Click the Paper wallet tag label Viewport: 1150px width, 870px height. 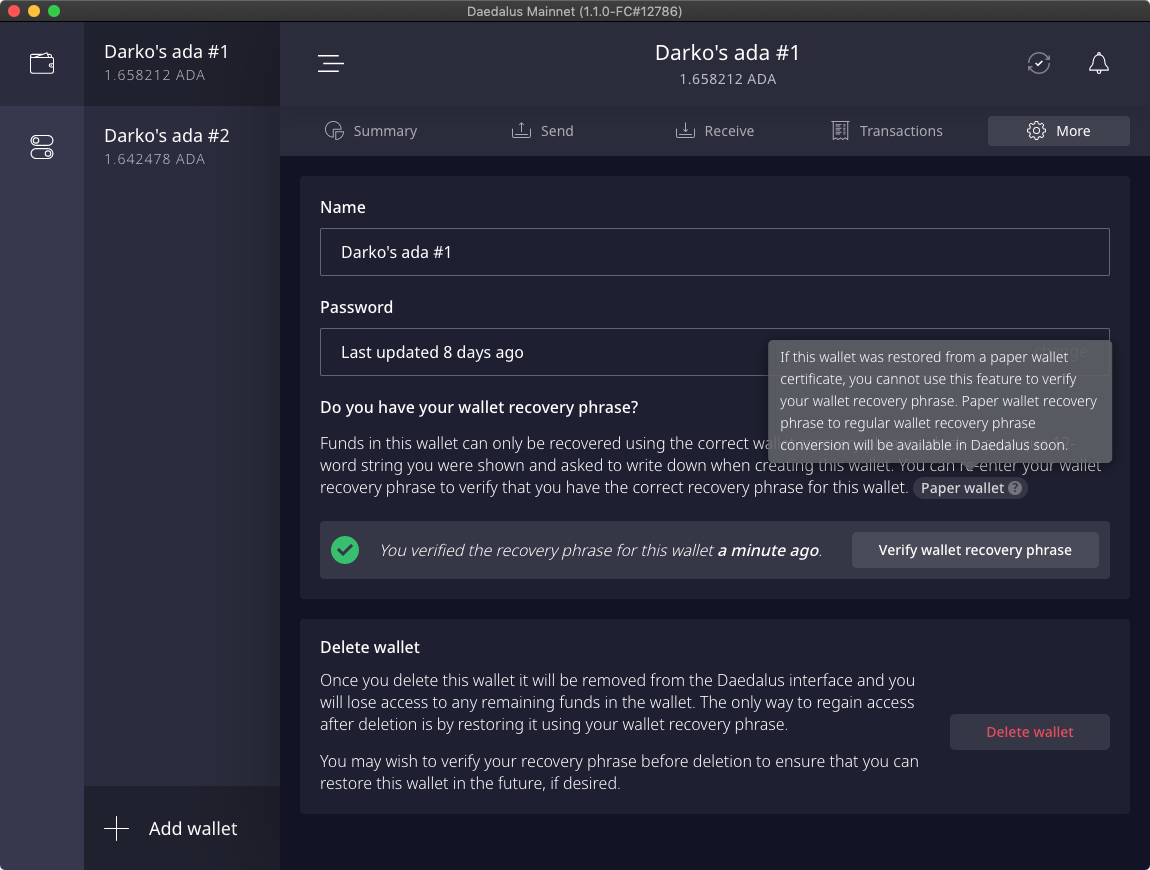(961, 488)
